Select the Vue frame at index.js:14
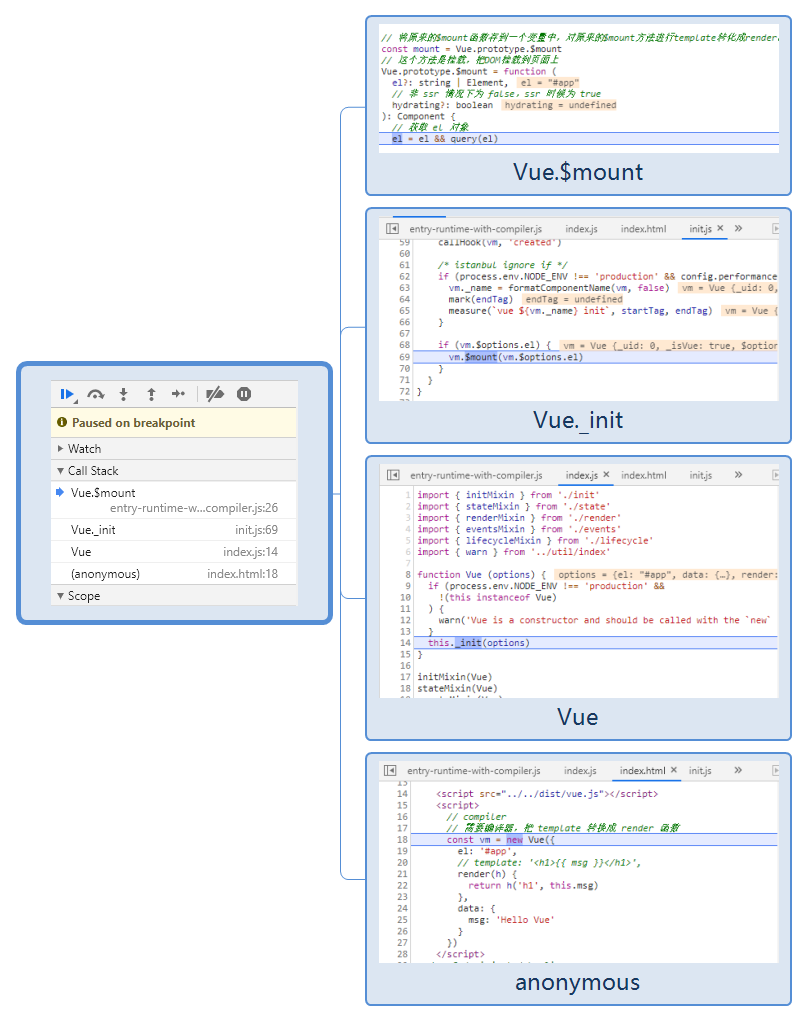This screenshot has width=808, height=1022. pyautogui.click(x=173, y=552)
